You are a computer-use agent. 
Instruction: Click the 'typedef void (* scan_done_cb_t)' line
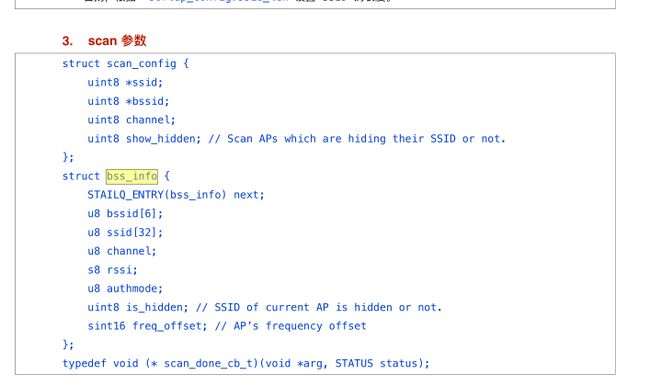click(246, 363)
